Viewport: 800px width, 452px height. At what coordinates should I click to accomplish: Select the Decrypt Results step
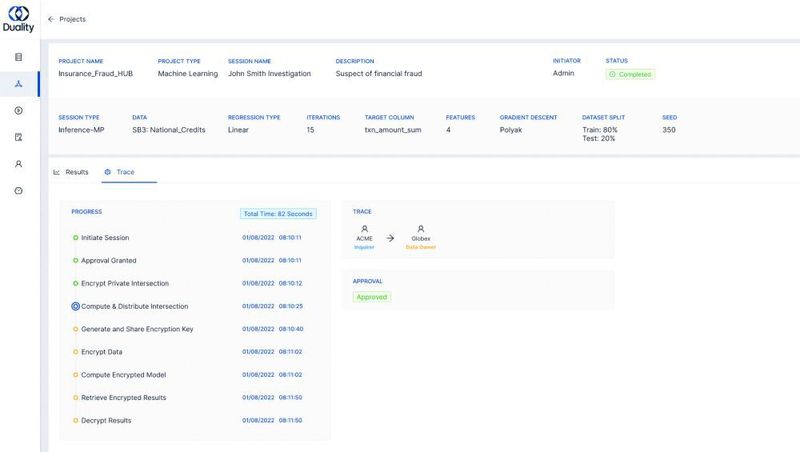tap(106, 421)
